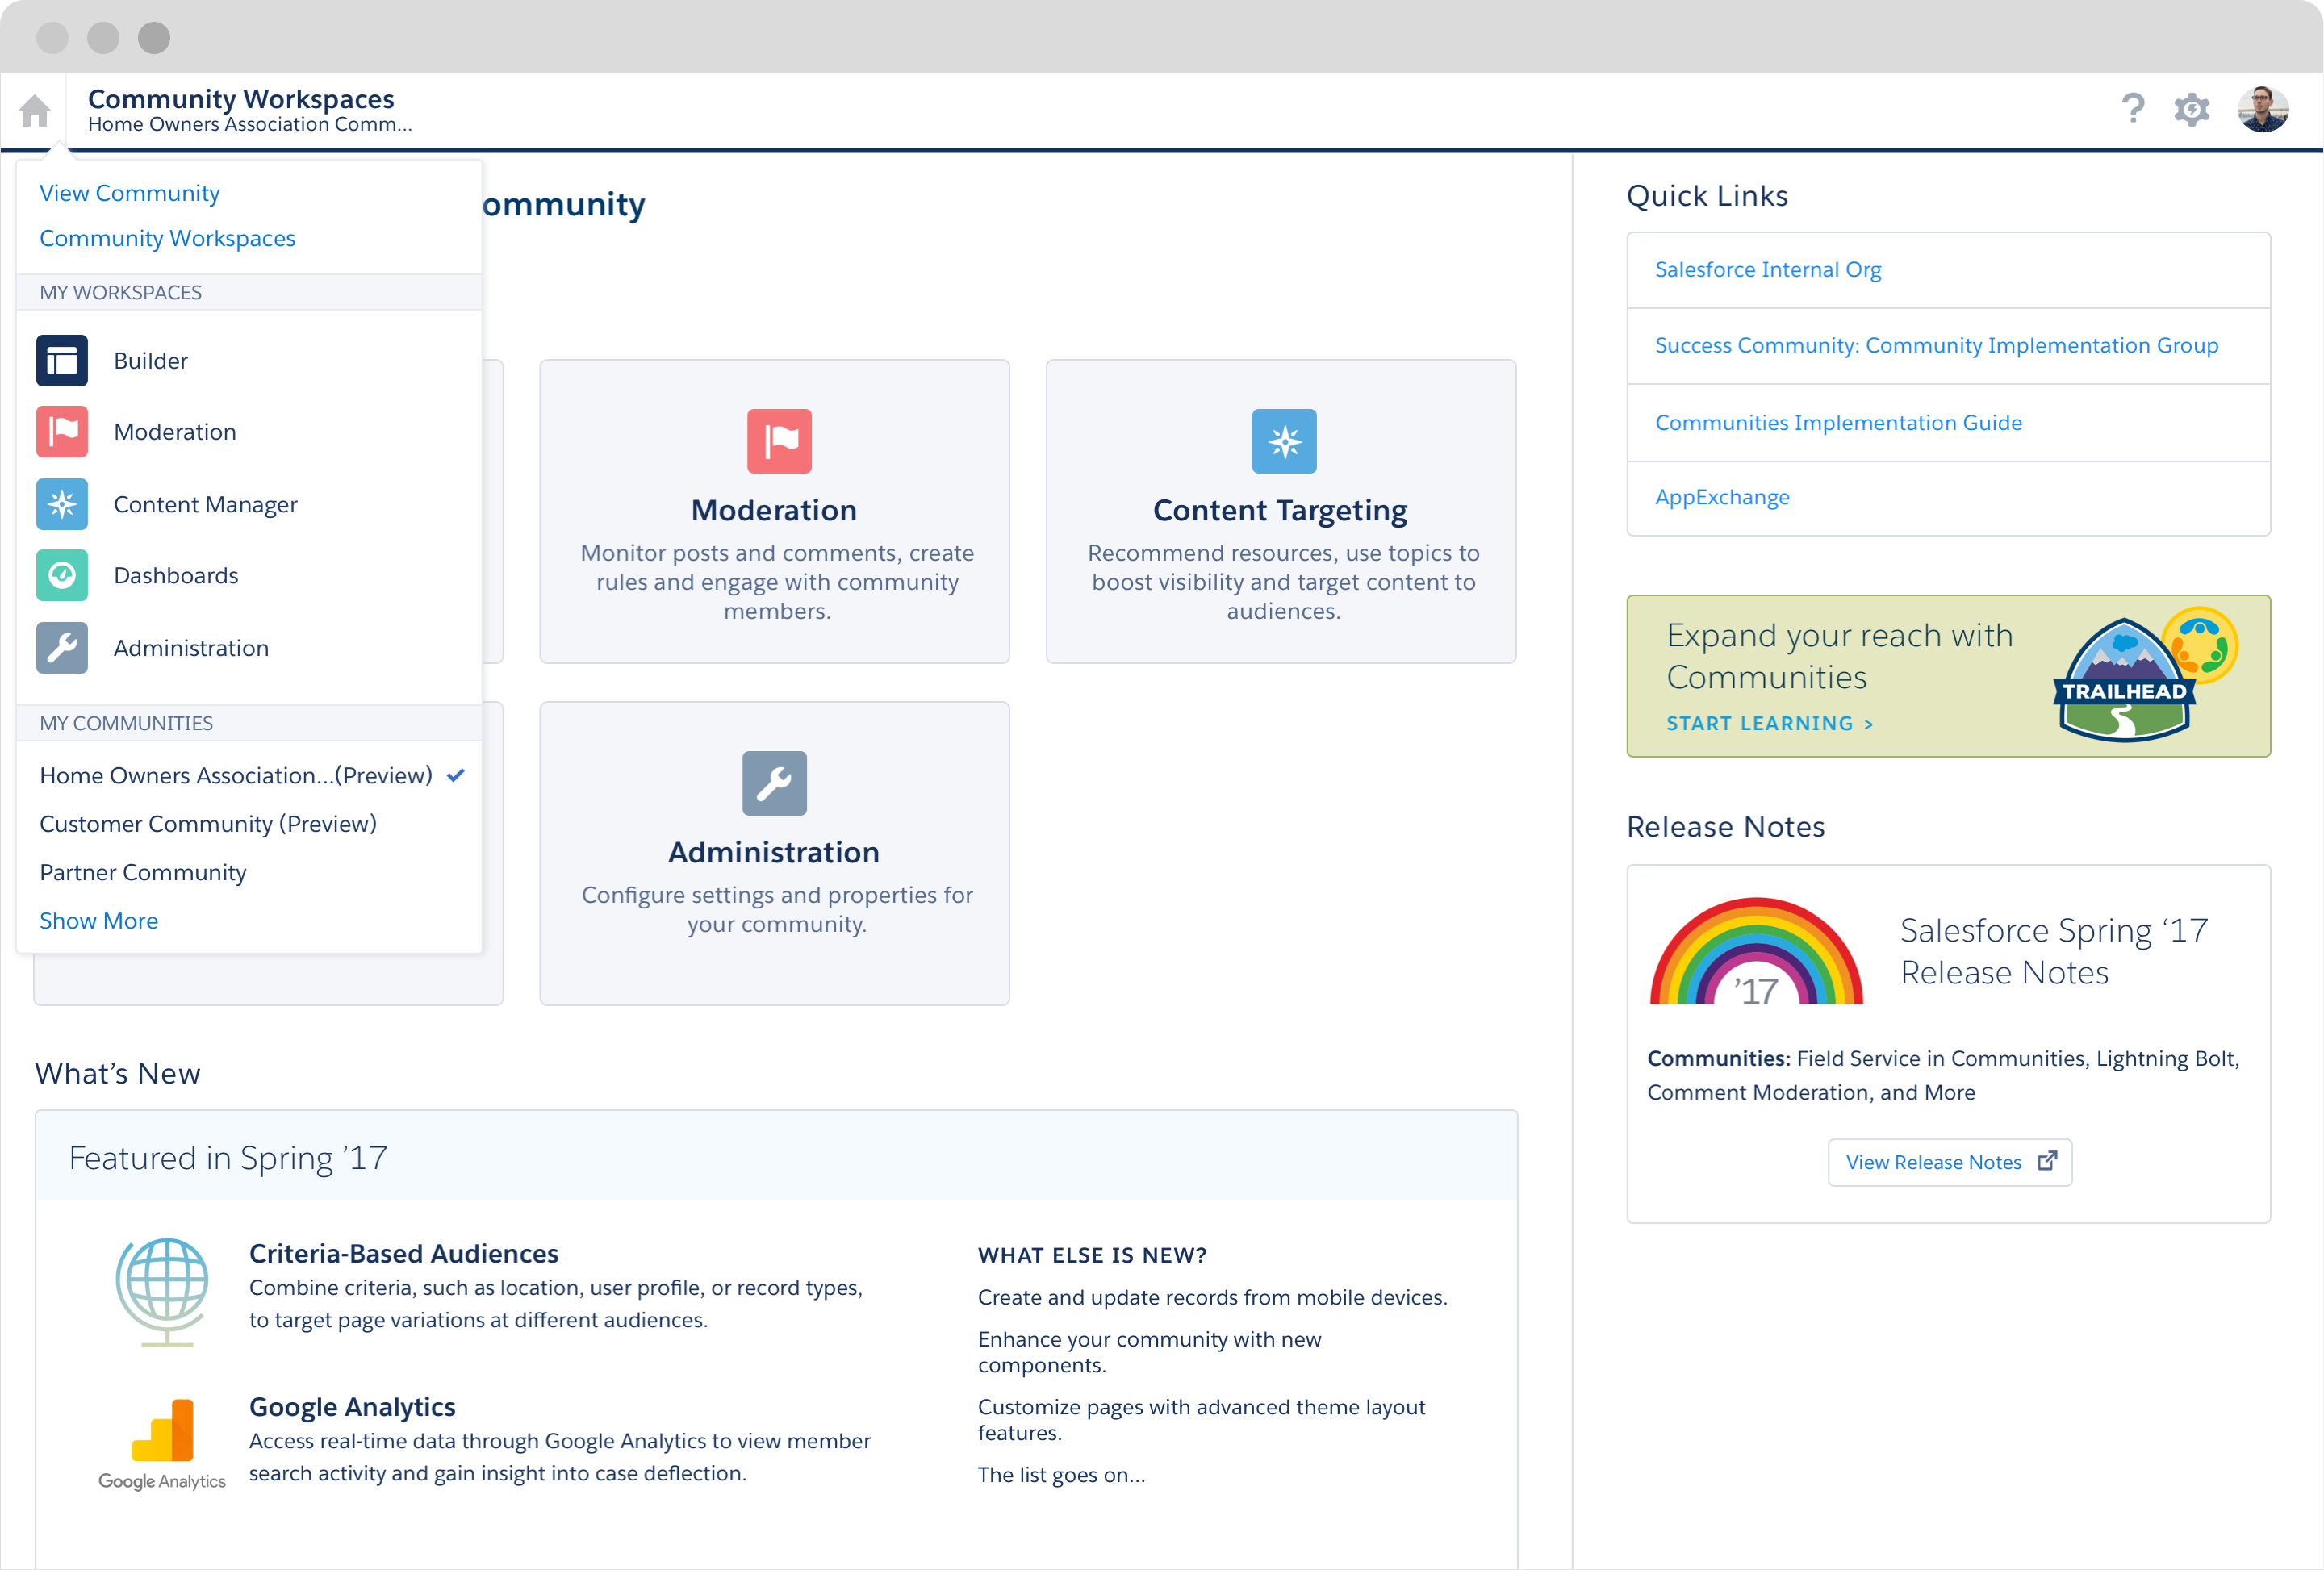Open the setup gear icon
Image resolution: width=2324 pixels, height=1570 pixels.
tap(2191, 109)
